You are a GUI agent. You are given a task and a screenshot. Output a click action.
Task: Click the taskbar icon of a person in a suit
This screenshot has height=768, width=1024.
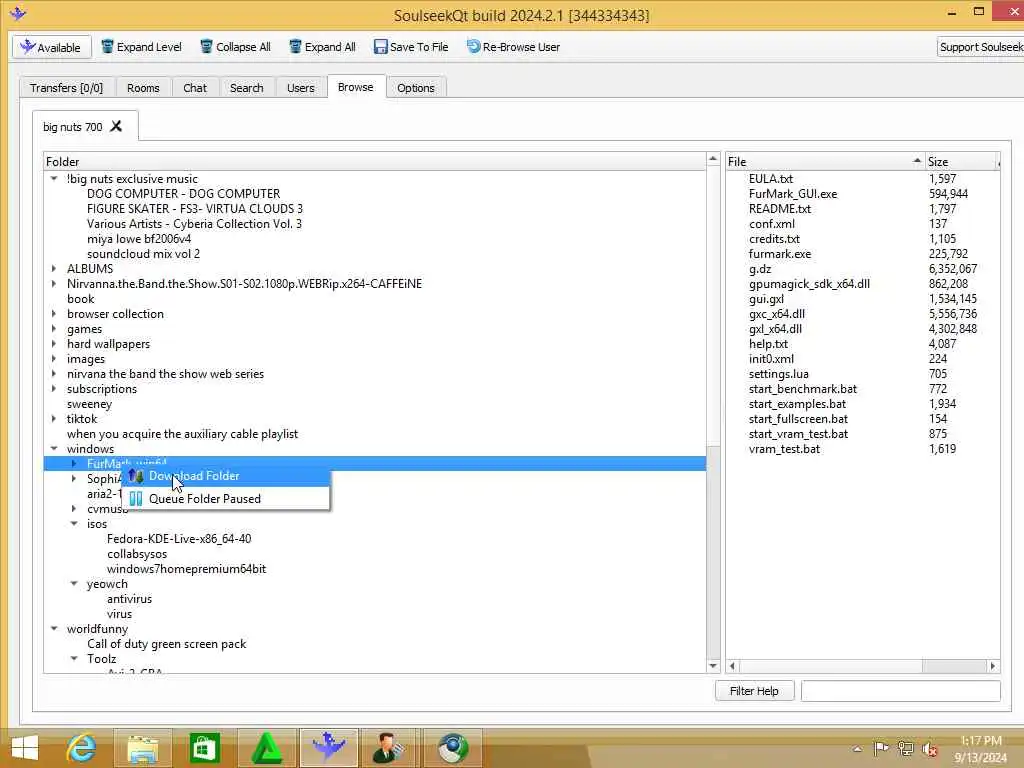click(x=389, y=748)
